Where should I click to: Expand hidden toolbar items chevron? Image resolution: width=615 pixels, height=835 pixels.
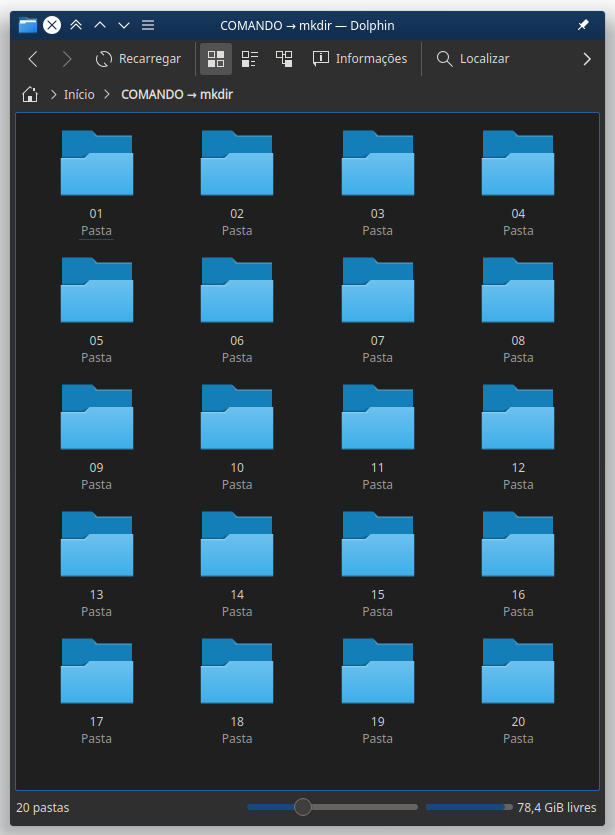(587, 59)
